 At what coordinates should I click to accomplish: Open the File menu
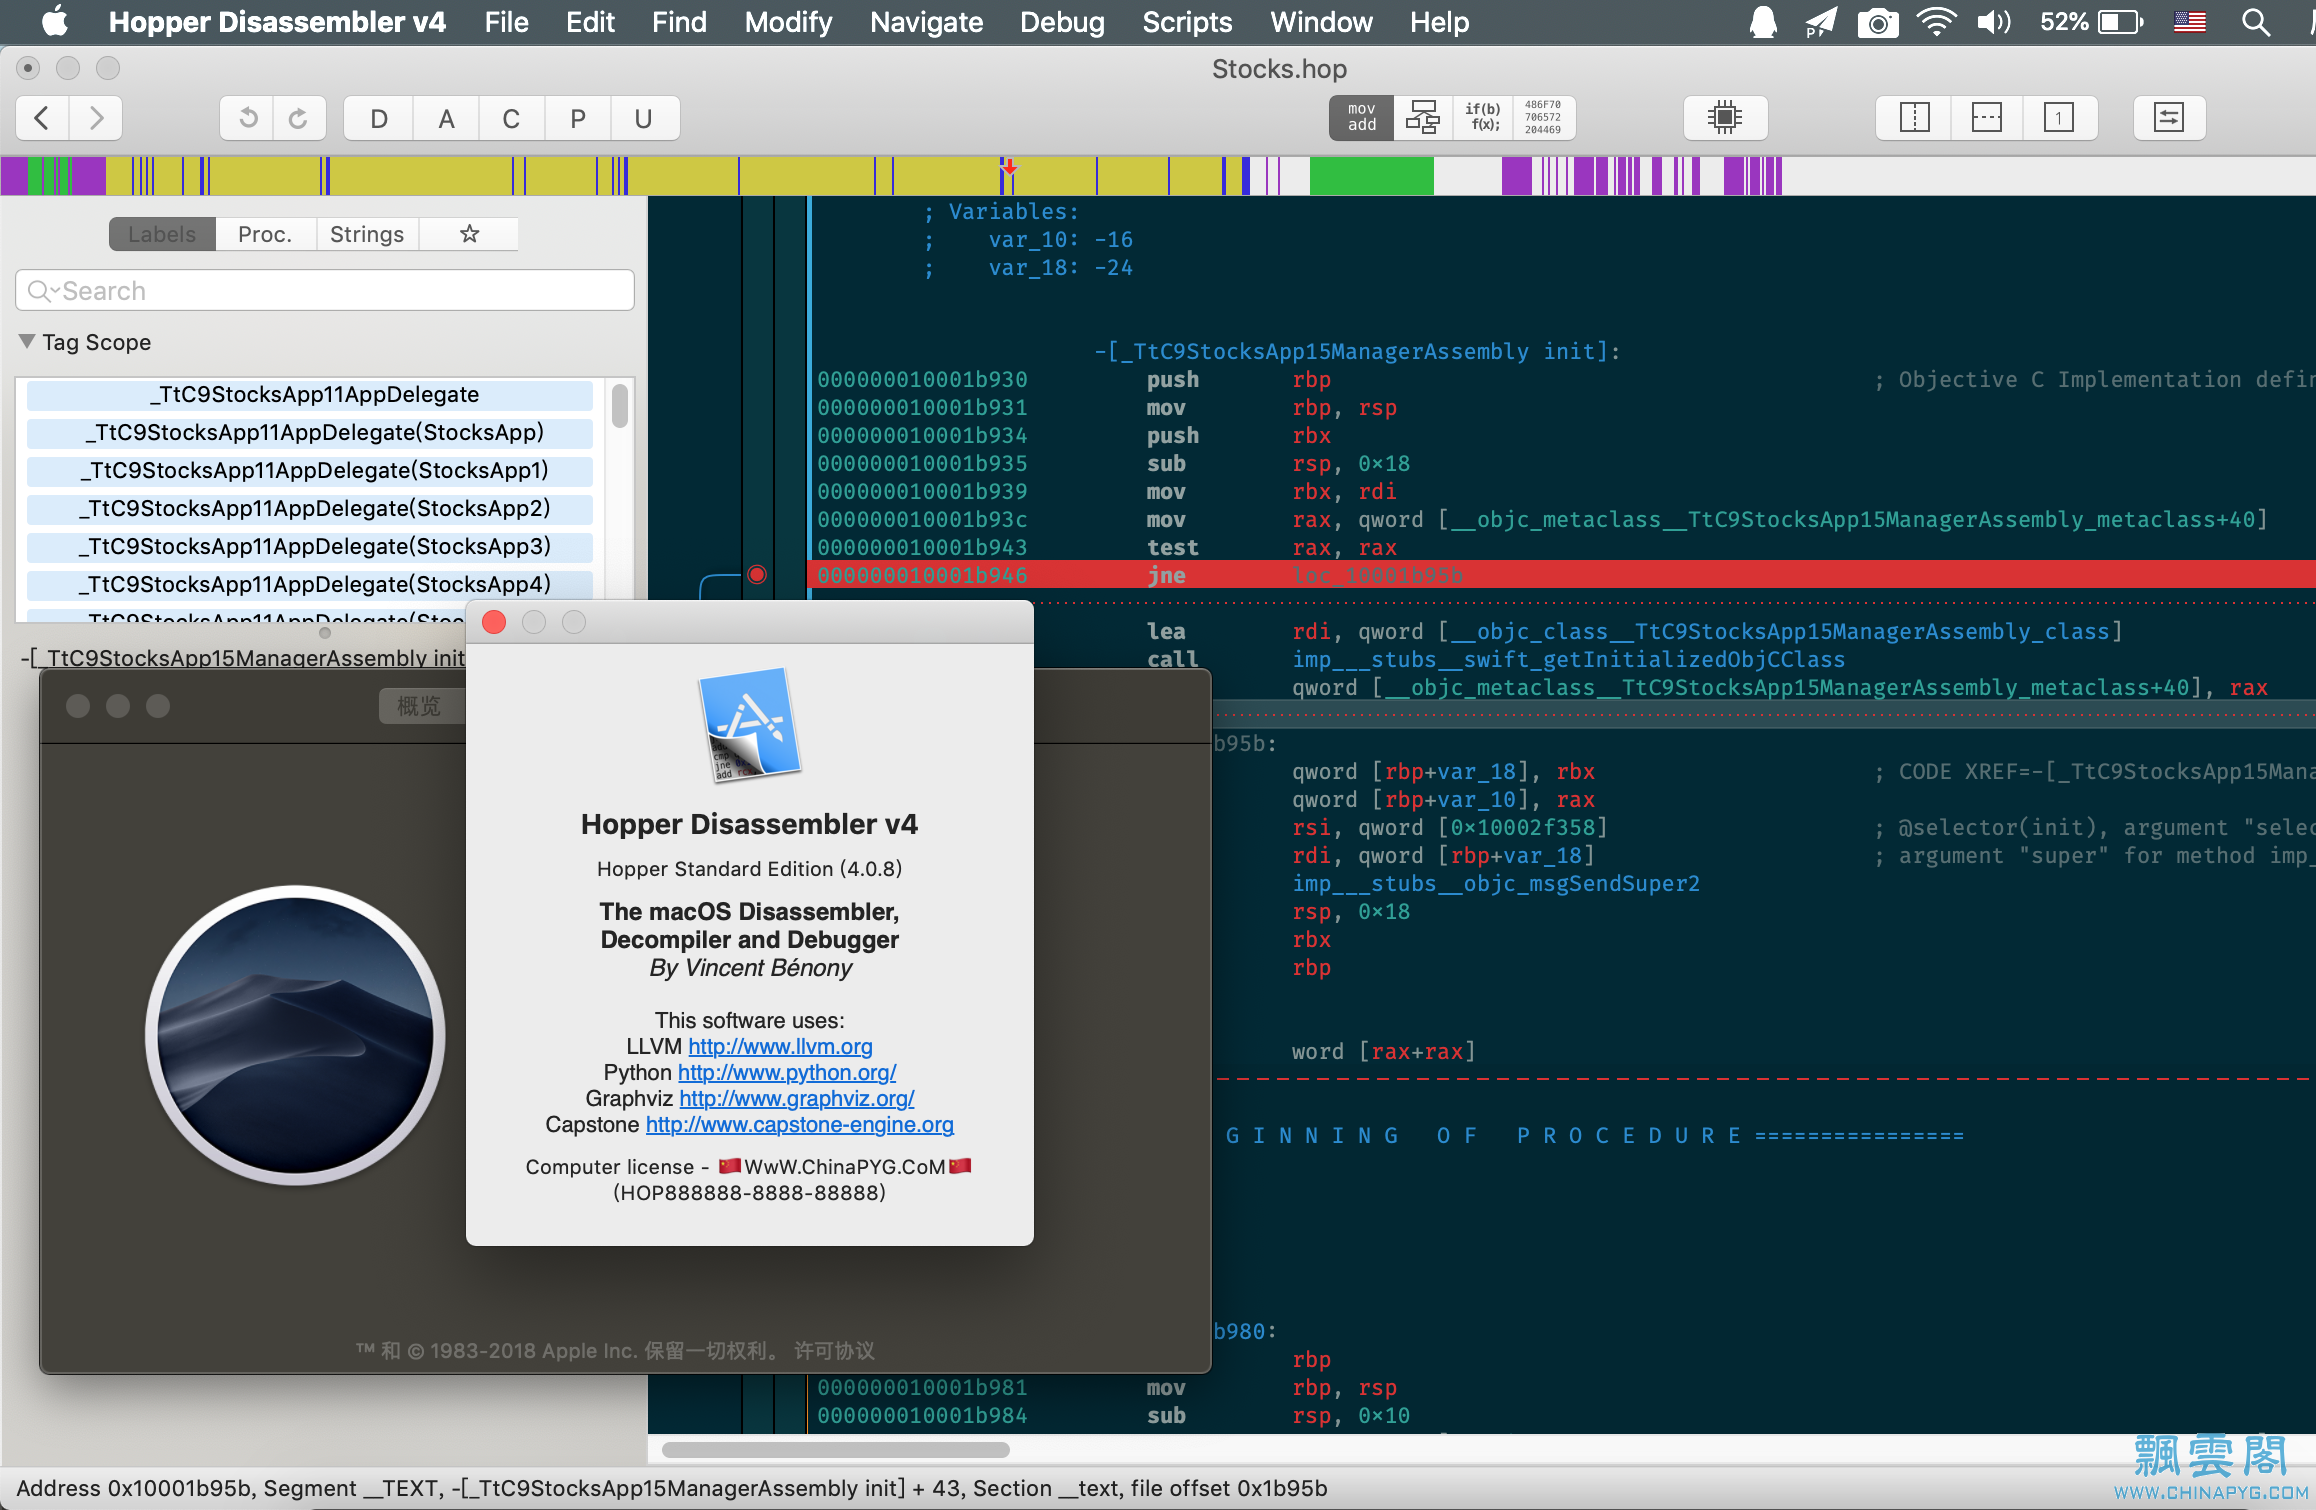[506, 22]
